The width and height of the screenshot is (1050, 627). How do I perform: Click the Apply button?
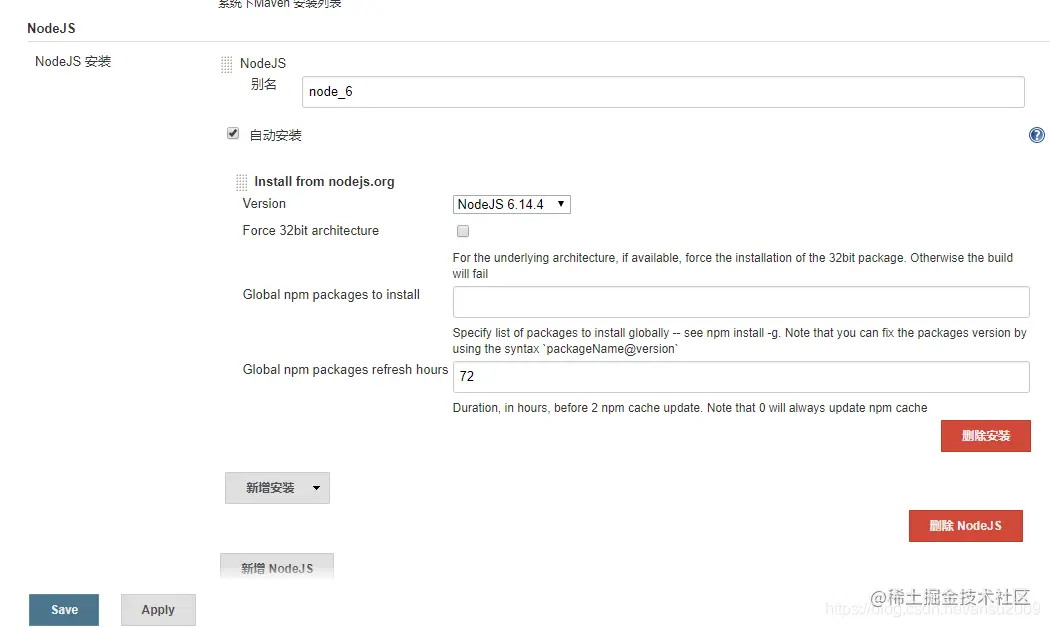coord(158,610)
